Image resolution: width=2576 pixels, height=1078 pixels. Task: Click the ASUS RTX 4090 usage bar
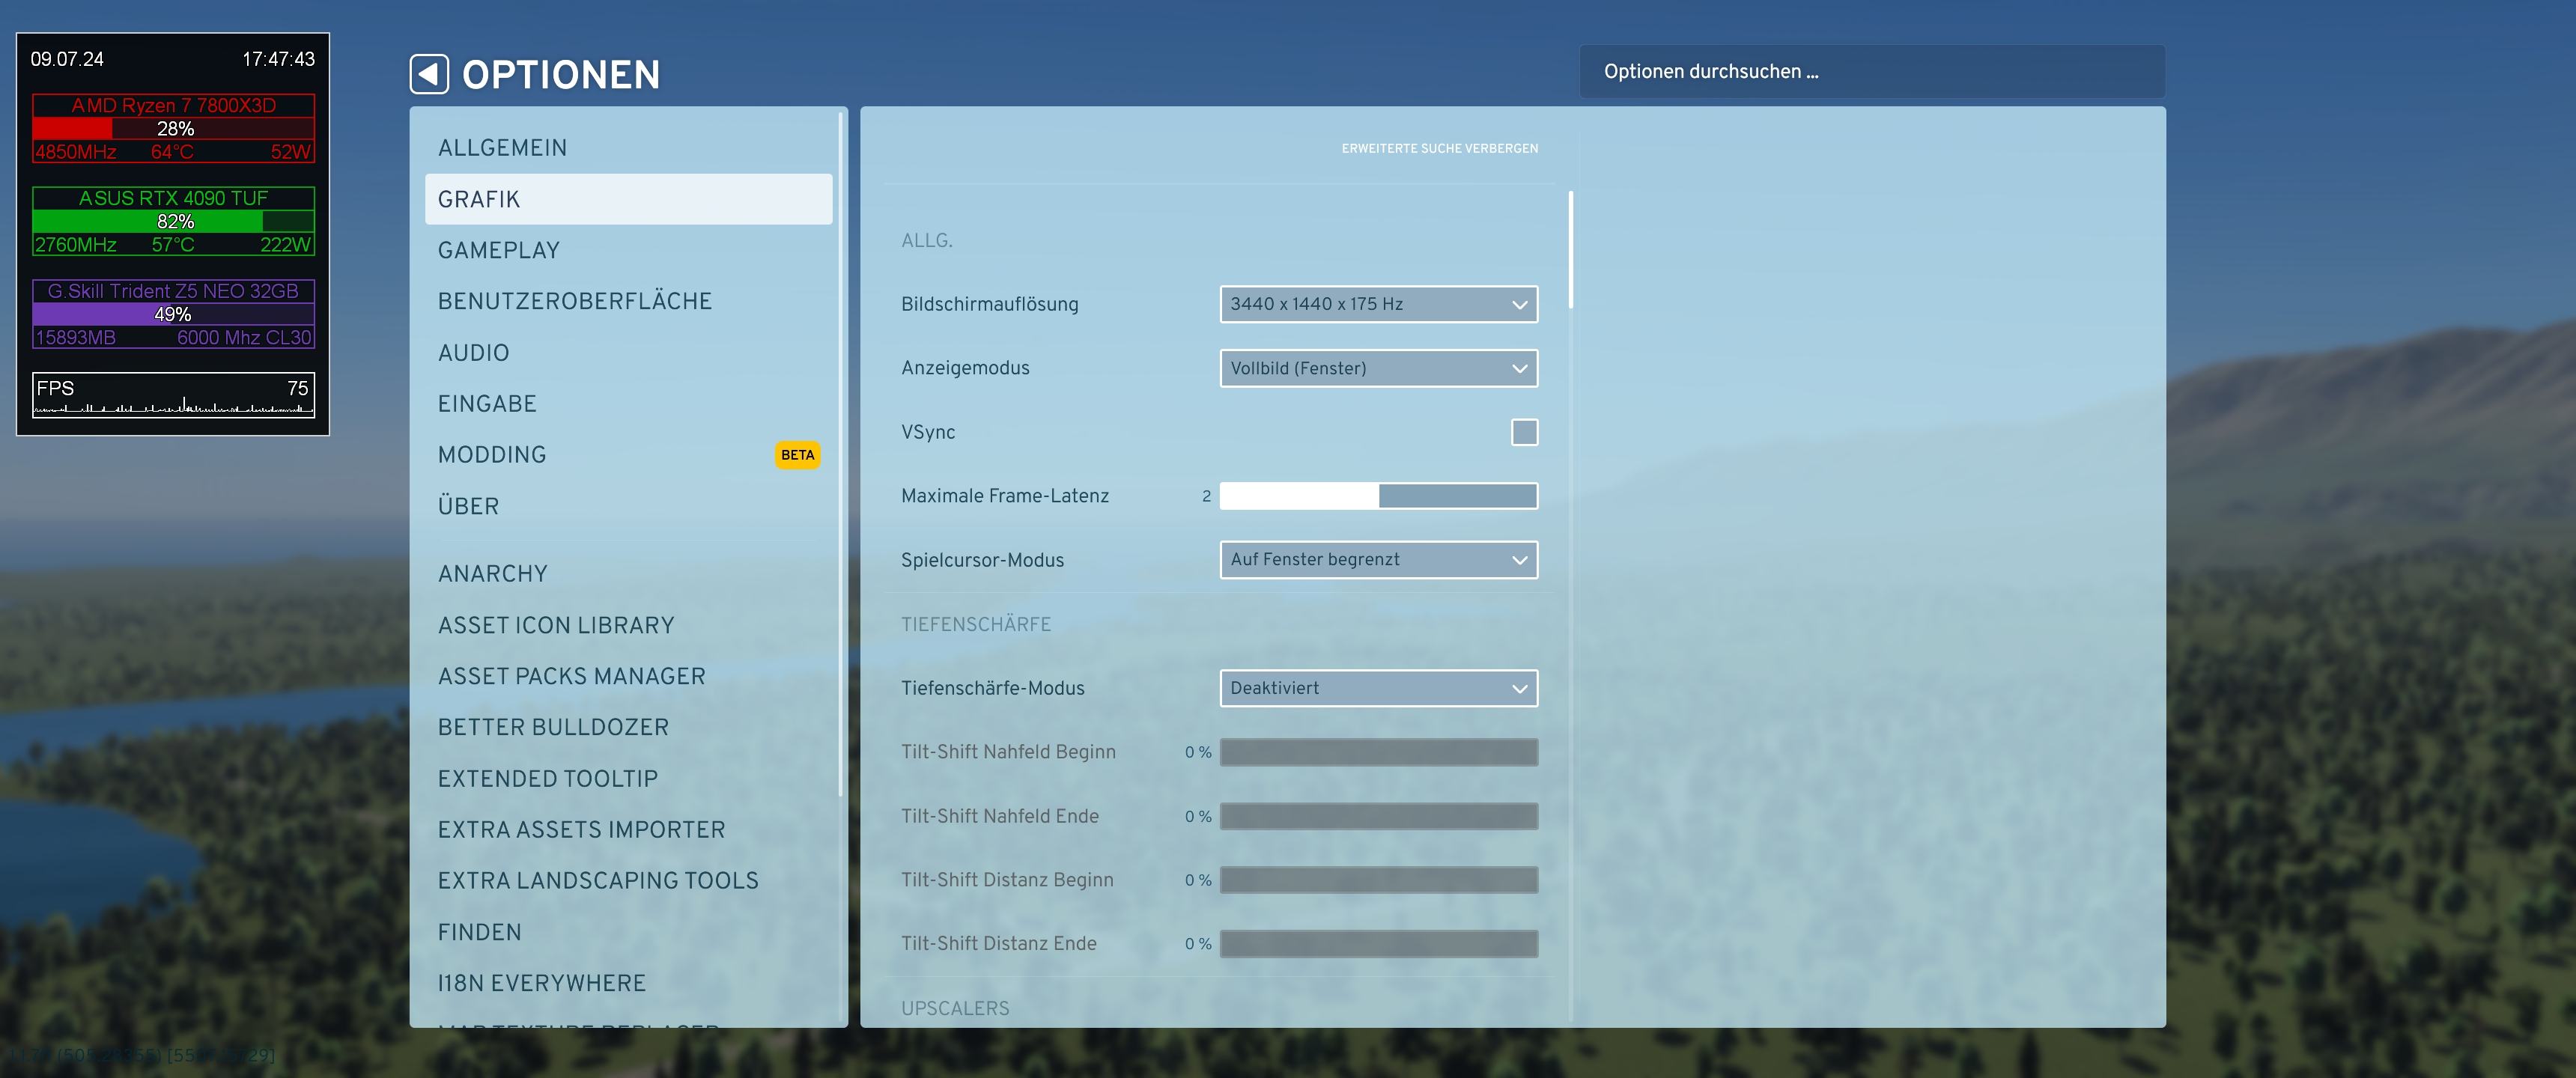click(173, 221)
